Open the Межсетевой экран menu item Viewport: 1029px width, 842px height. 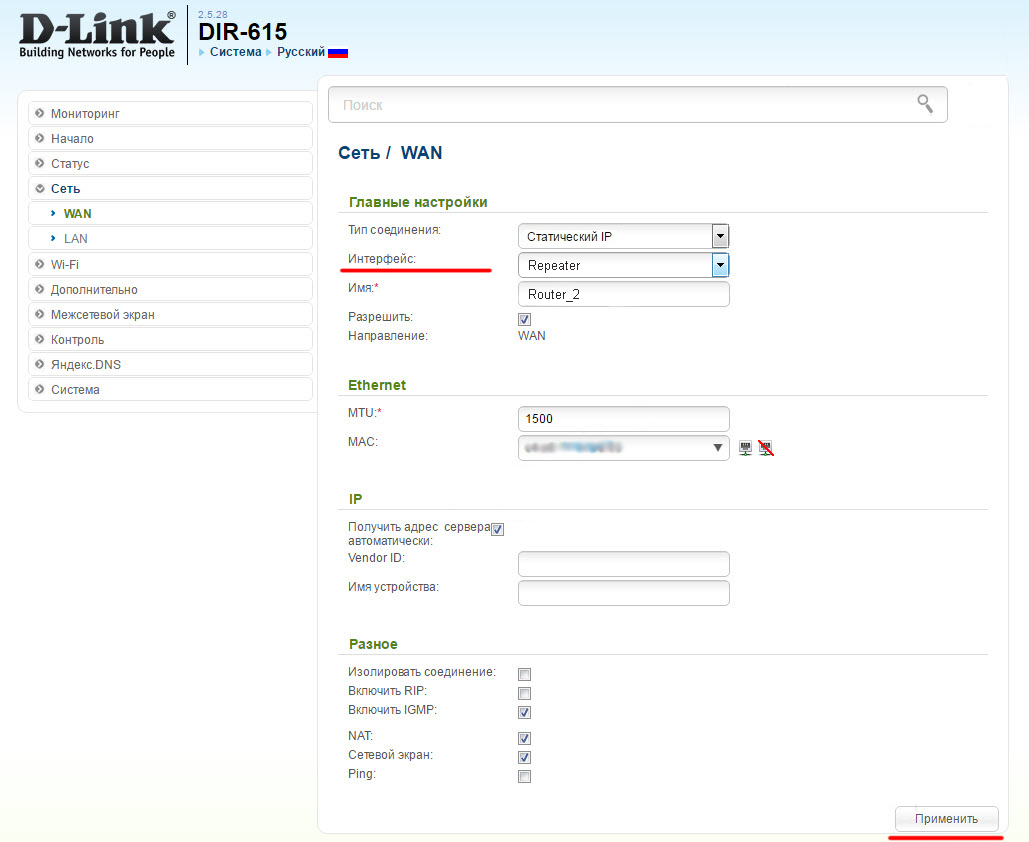171,314
